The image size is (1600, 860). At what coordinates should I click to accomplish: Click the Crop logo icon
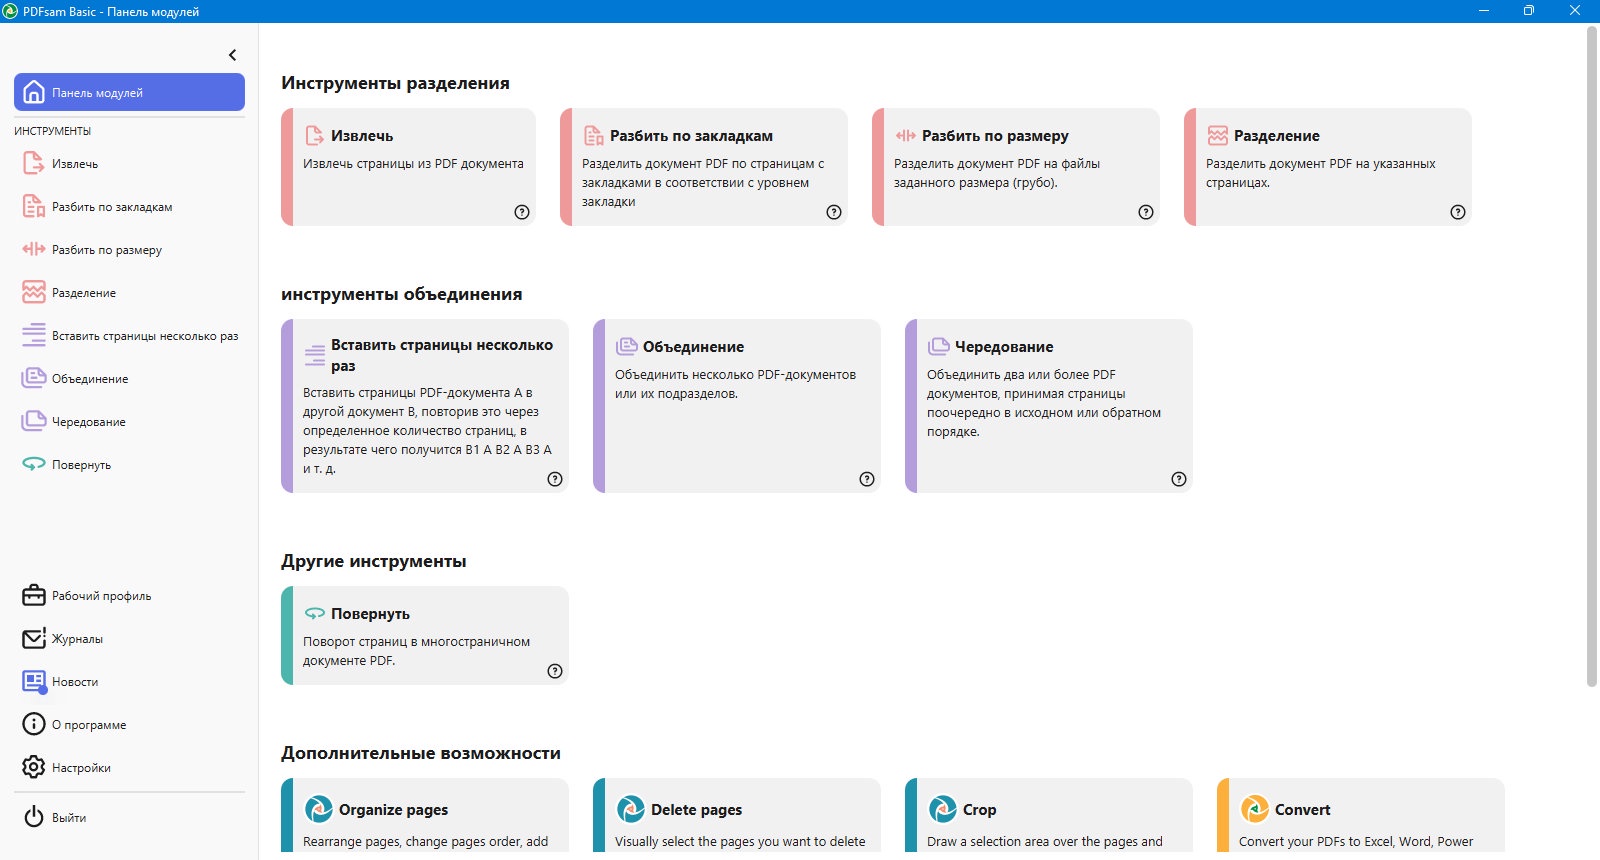tap(942, 809)
